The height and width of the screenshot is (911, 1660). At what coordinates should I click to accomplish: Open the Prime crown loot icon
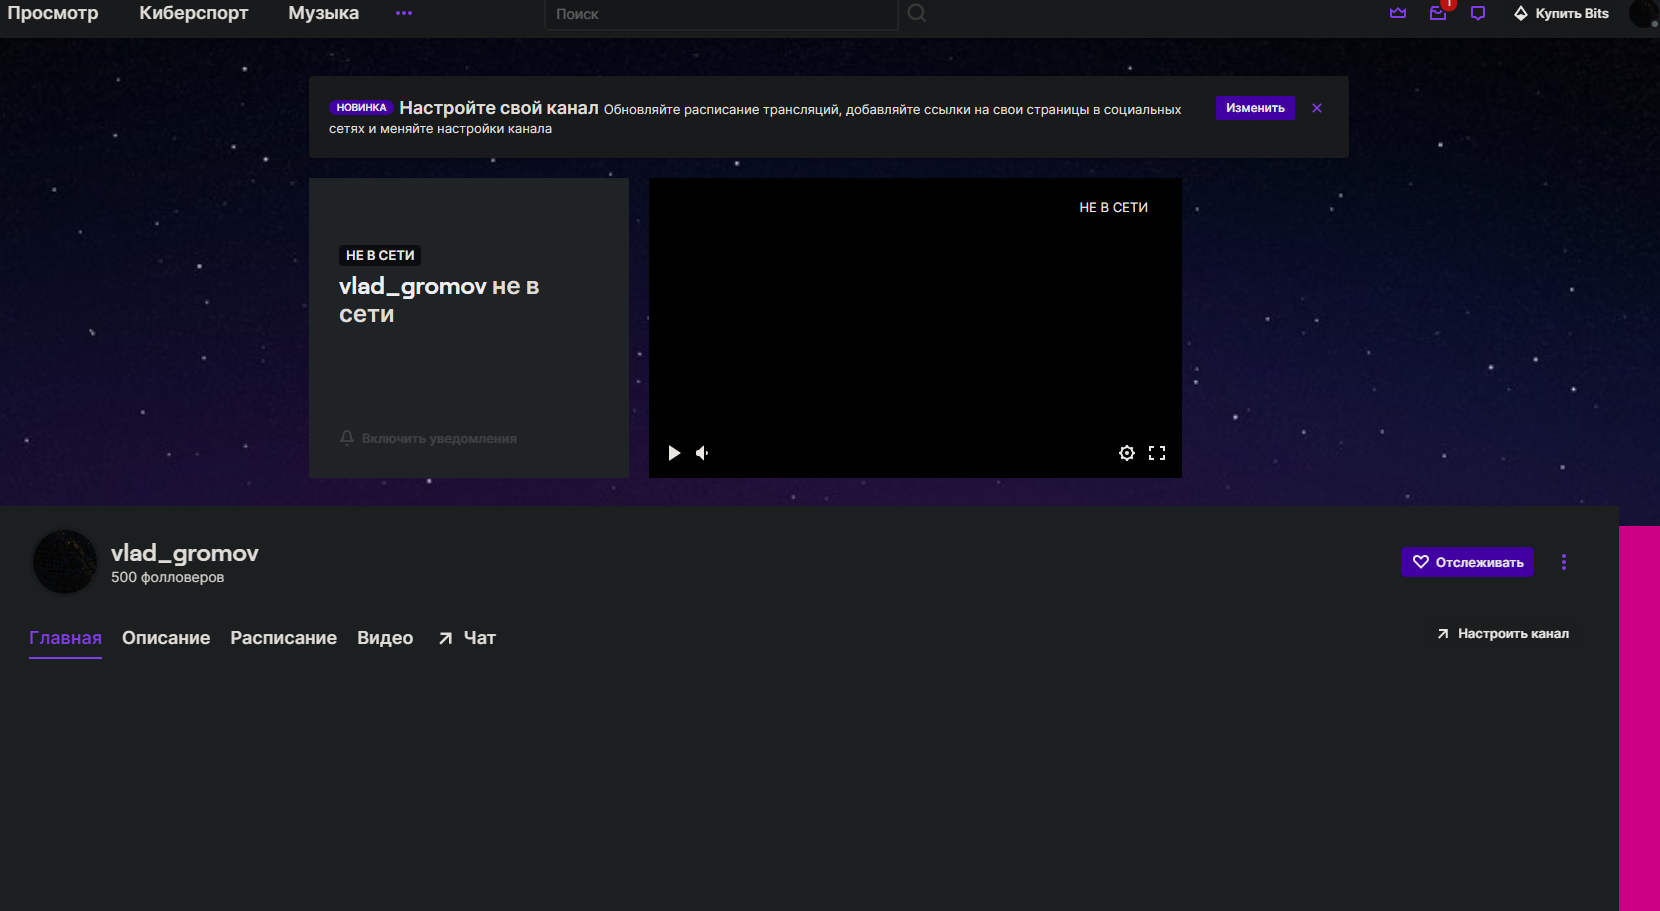[1398, 13]
